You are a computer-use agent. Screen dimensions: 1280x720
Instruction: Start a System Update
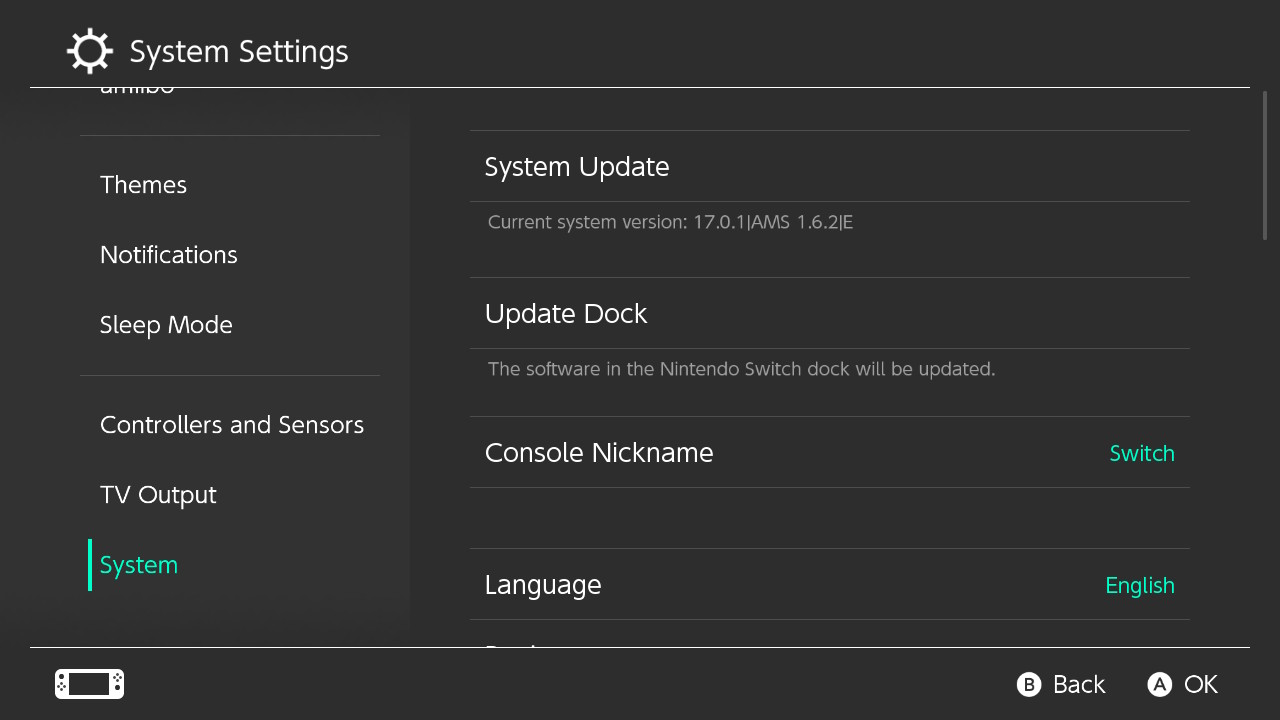click(577, 167)
